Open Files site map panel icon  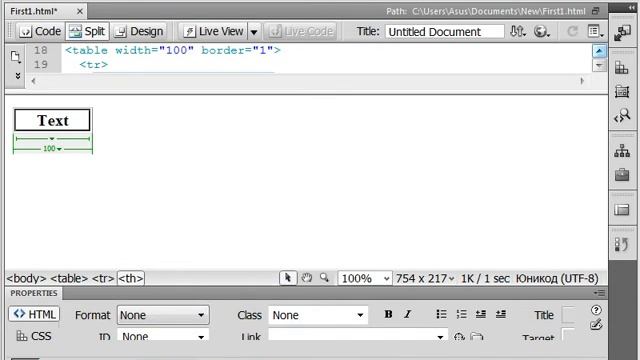(x=622, y=151)
